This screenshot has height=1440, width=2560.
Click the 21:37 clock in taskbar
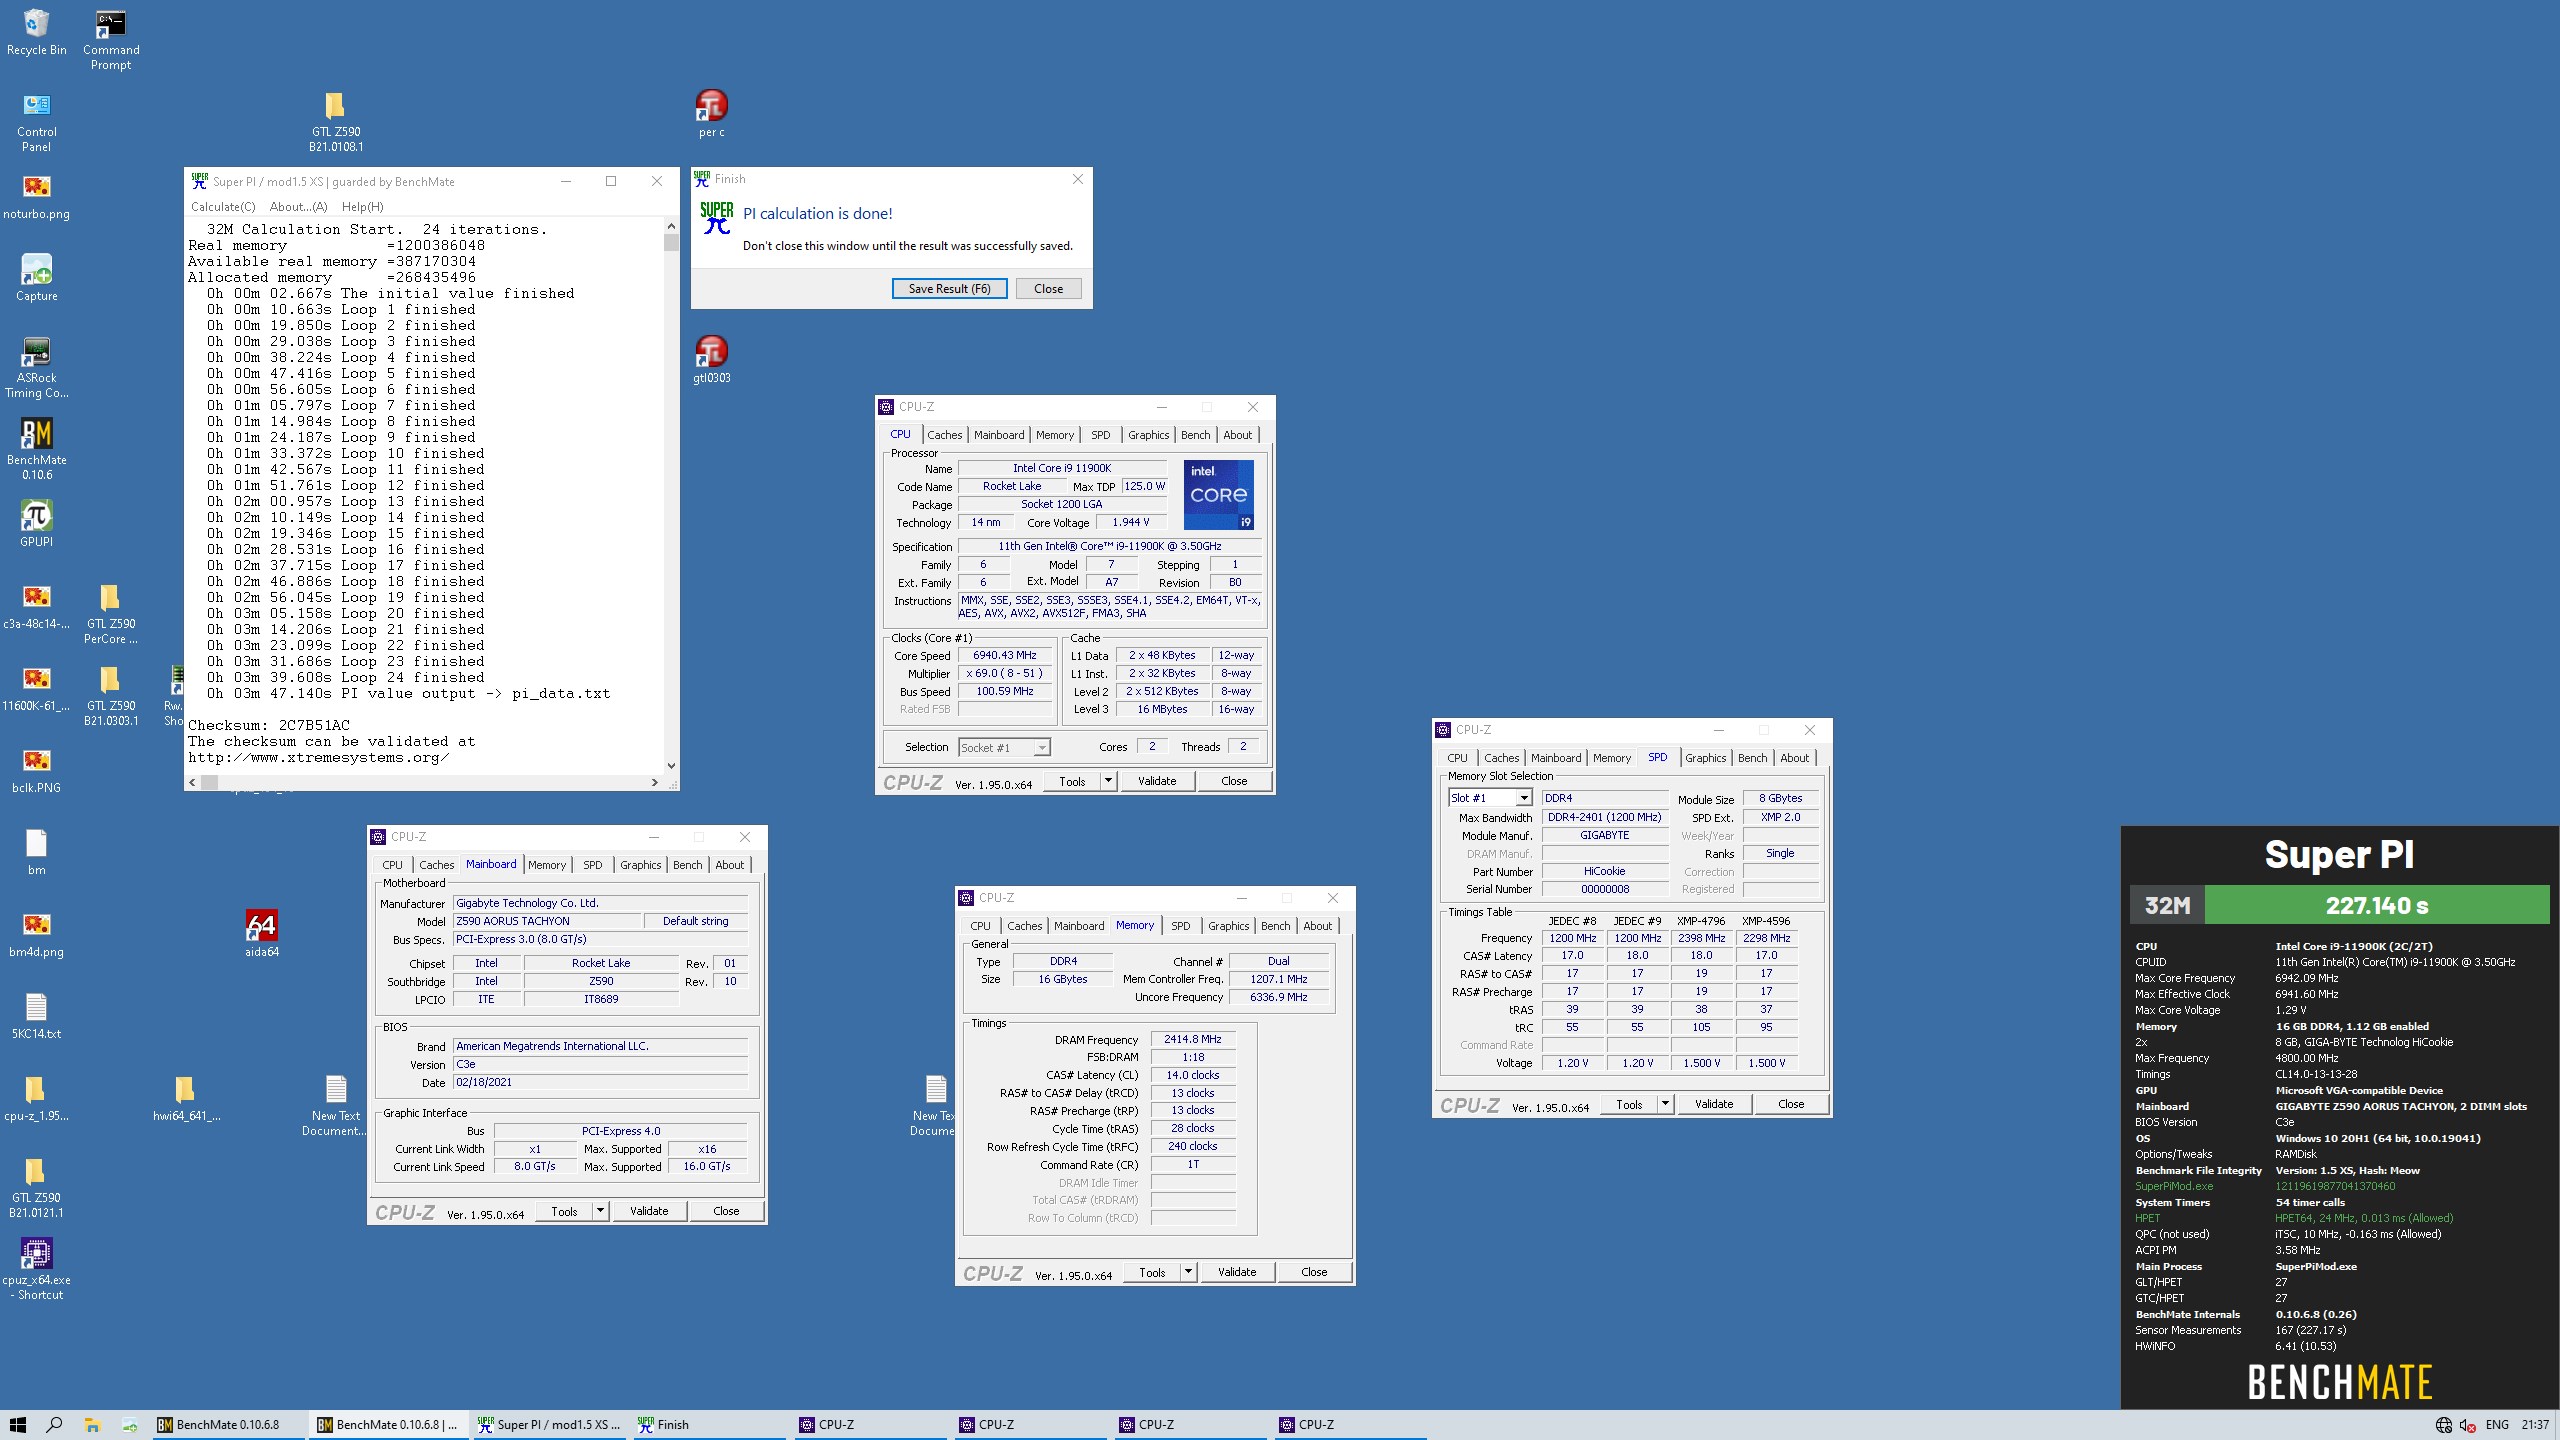[2535, 1425]
